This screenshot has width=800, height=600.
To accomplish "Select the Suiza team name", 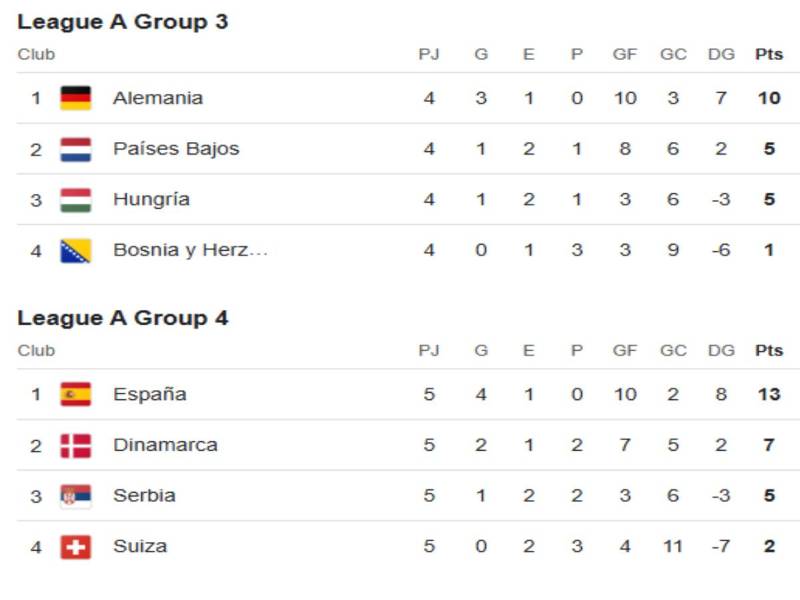I will coord(140,547).
